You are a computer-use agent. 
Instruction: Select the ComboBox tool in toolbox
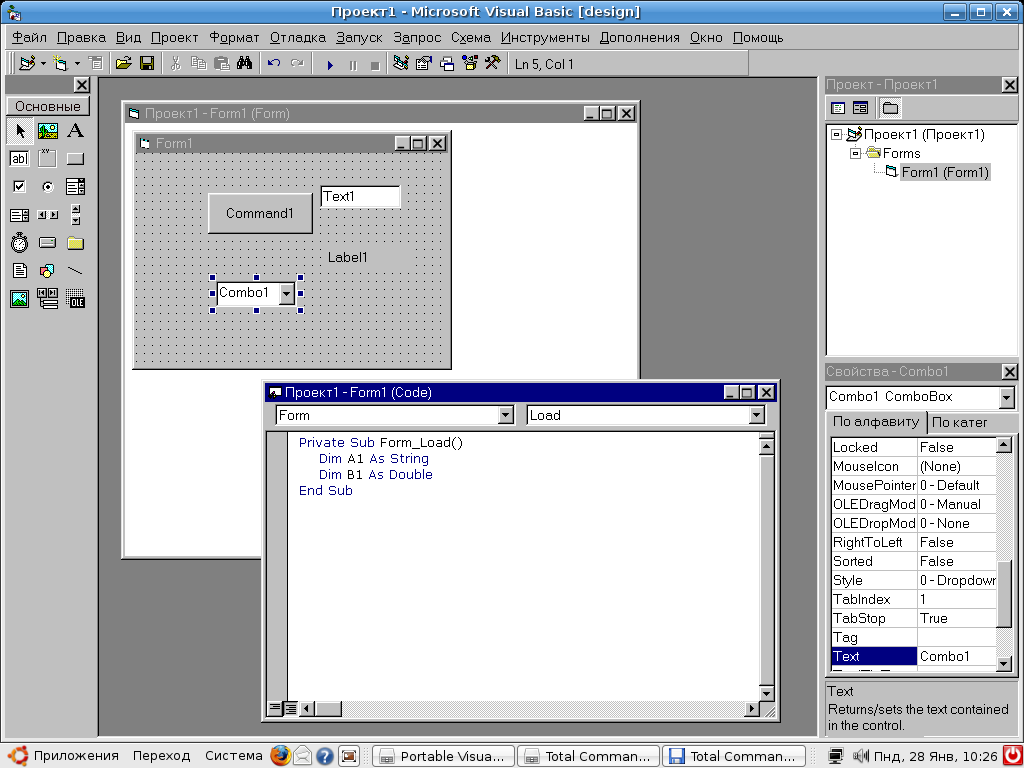click(76, 187)
